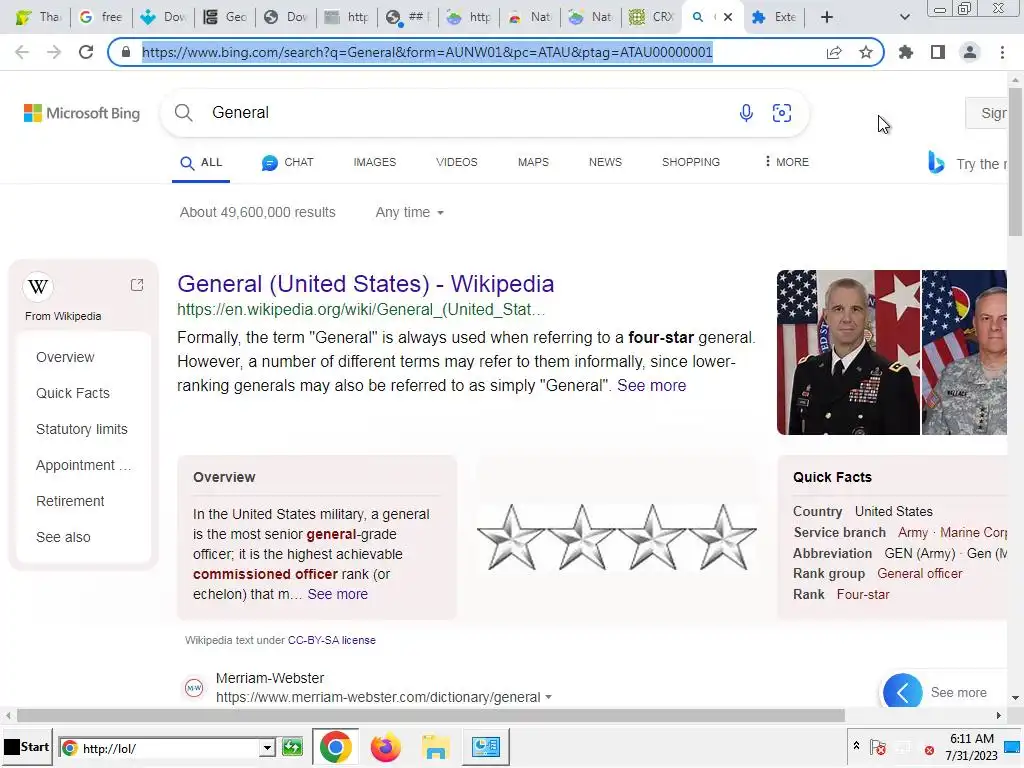Jump to Quick Facts in sidebar

(72, 393)
